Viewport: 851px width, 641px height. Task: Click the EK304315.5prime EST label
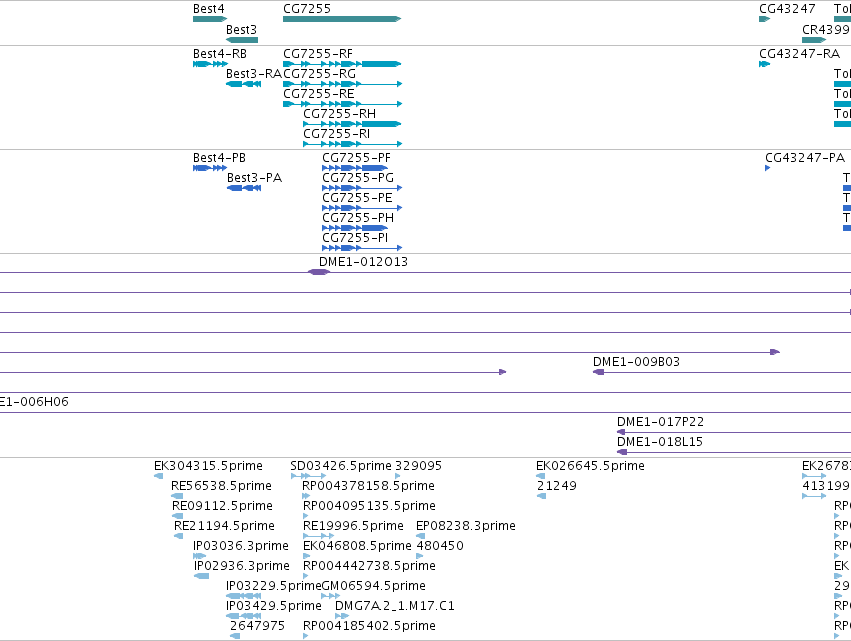[208, 466]
